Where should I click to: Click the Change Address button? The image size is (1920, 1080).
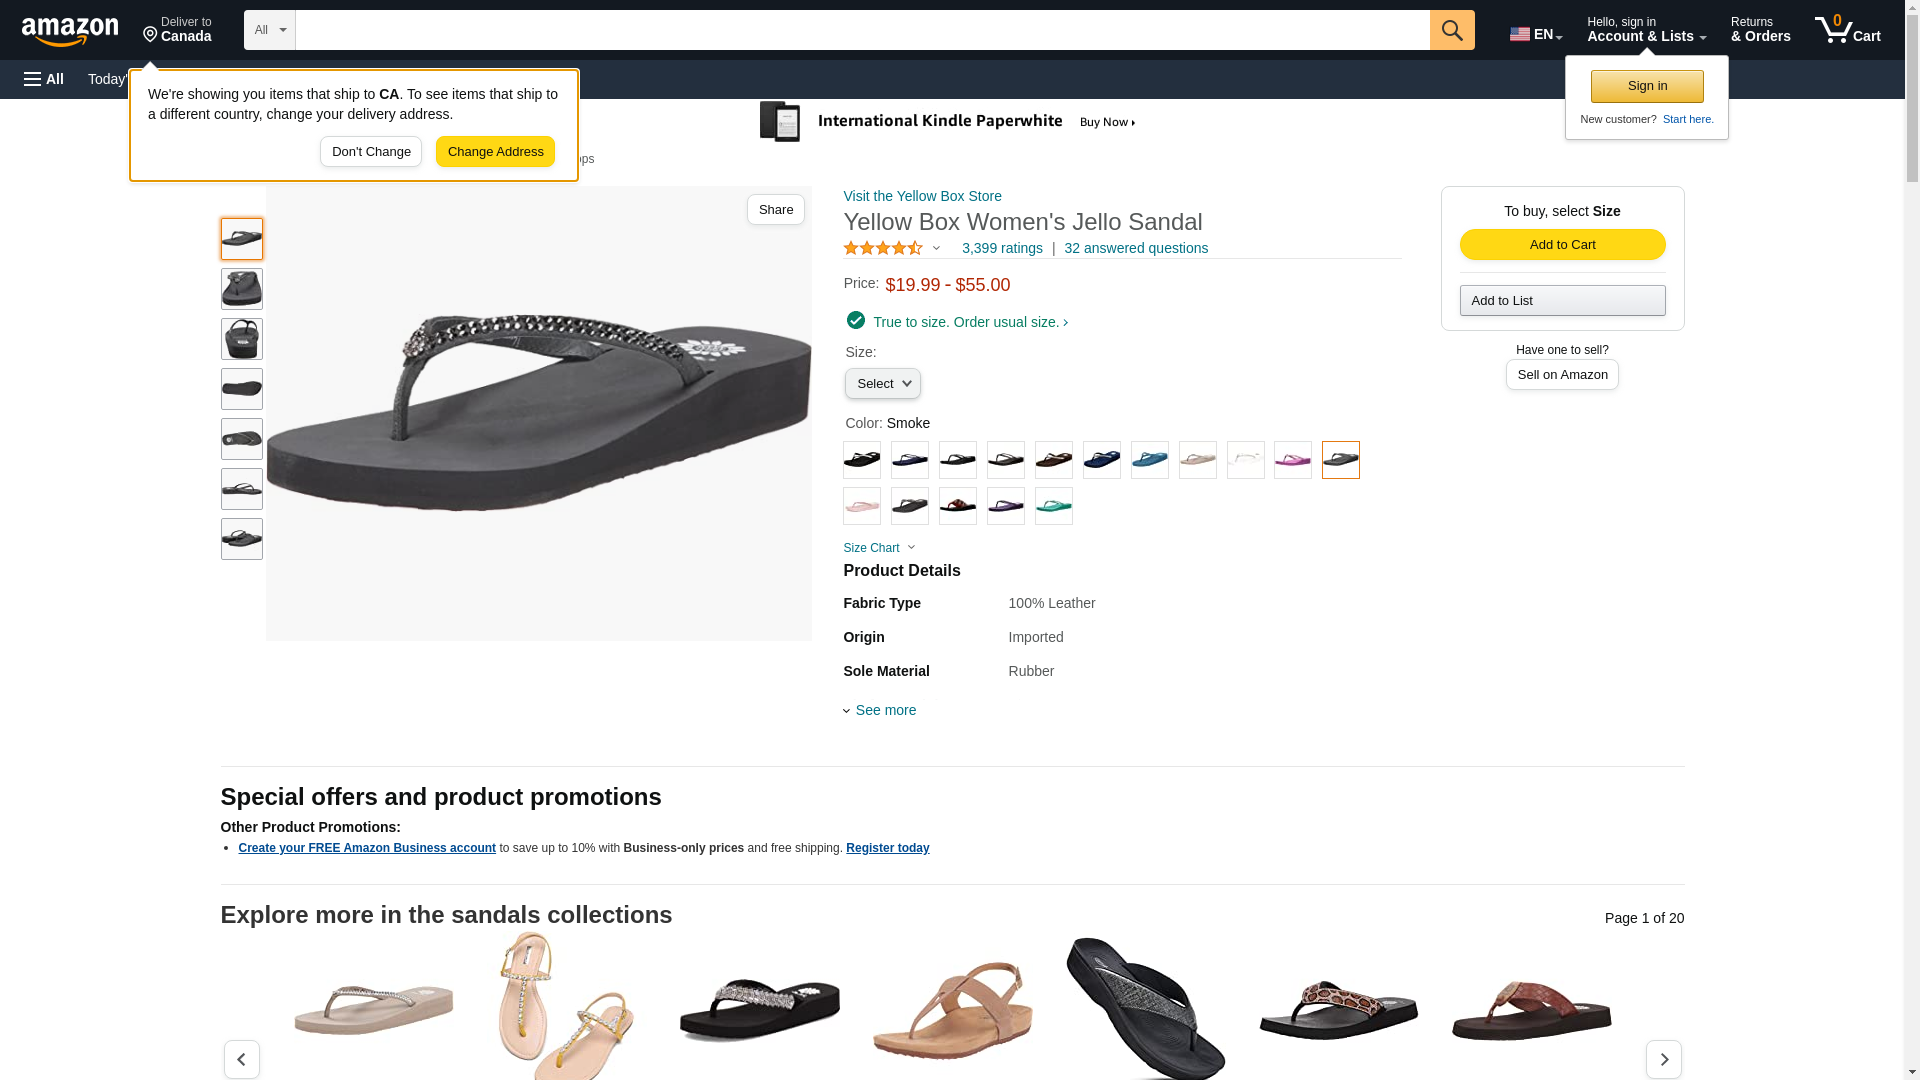495,152
